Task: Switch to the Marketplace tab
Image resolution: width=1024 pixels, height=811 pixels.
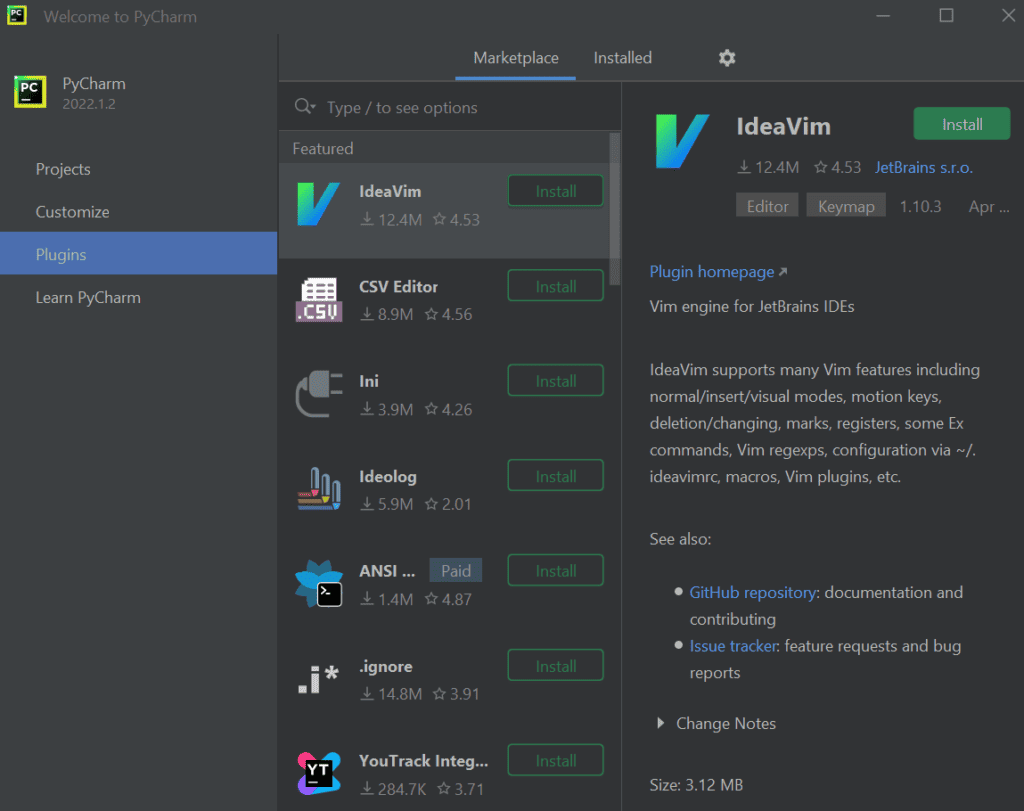Action: coord(515,58)
